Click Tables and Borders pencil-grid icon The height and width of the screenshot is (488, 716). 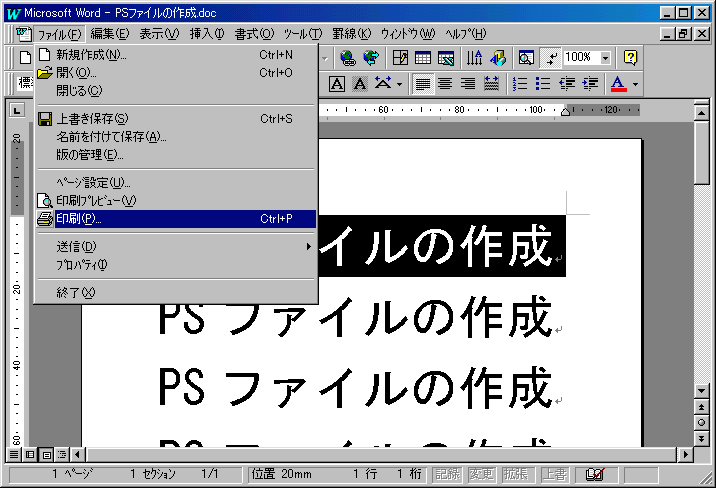[x=400, y=58]
